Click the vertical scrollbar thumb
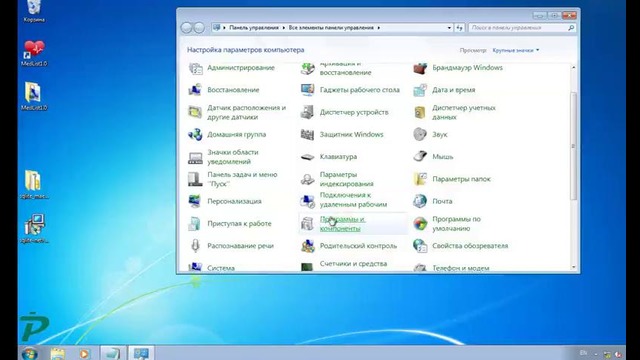 pos(573,146)
